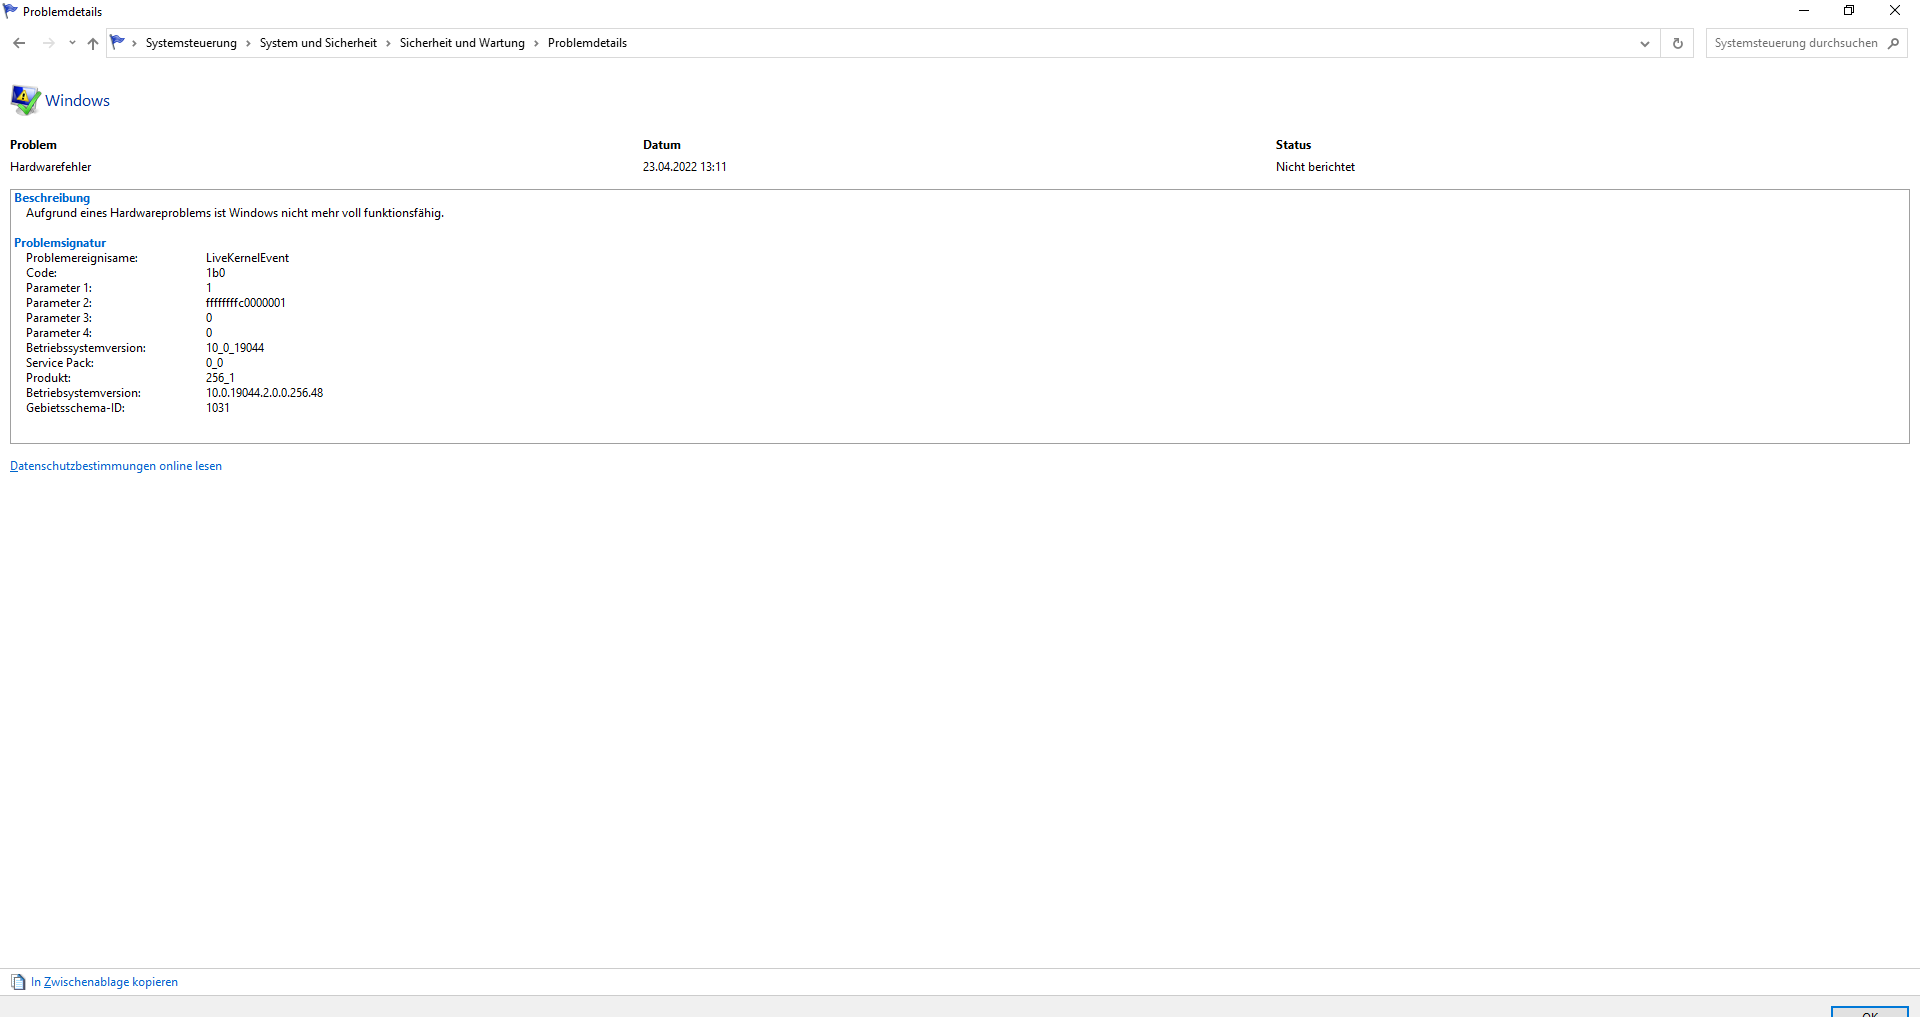Click the Problemdetails title bar flag icon
This screenshot has width=1920, height=1017.
(10, 11)
